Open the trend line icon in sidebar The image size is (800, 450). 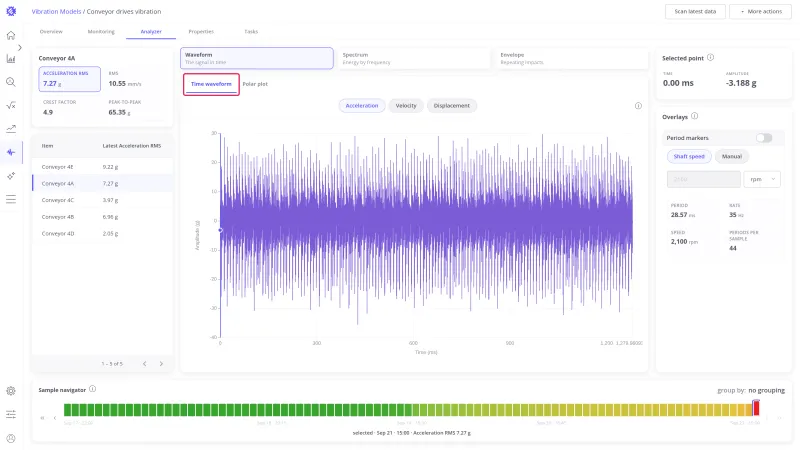pyautogui.click(x=11, y=129)
